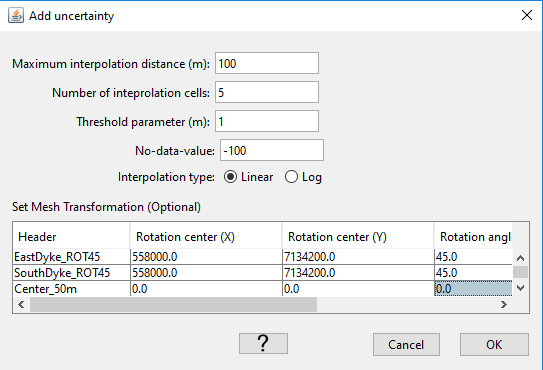The image size is (543, 370).
Task: Close the Add uncertainty dialog
Action: coord(527,15)
